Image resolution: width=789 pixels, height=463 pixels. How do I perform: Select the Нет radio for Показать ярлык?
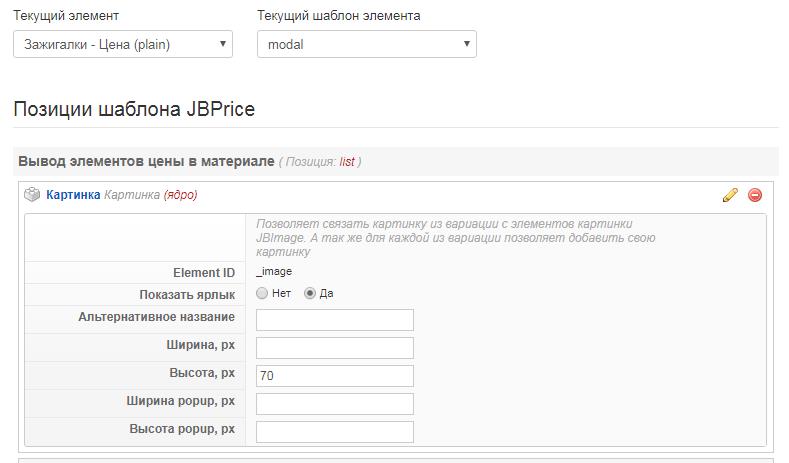click(x=262, y=294)
